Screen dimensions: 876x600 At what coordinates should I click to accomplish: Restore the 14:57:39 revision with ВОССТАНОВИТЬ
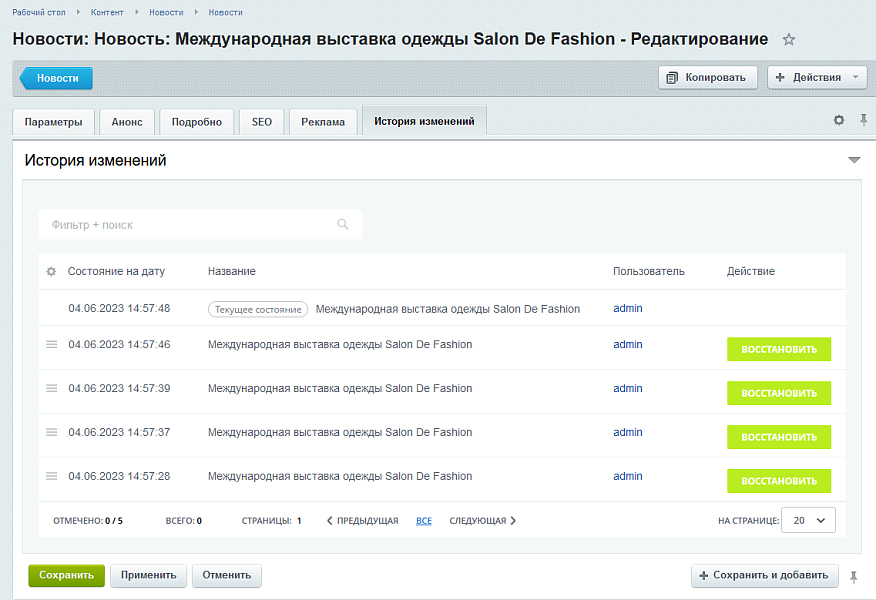click(x=778, y=393)
